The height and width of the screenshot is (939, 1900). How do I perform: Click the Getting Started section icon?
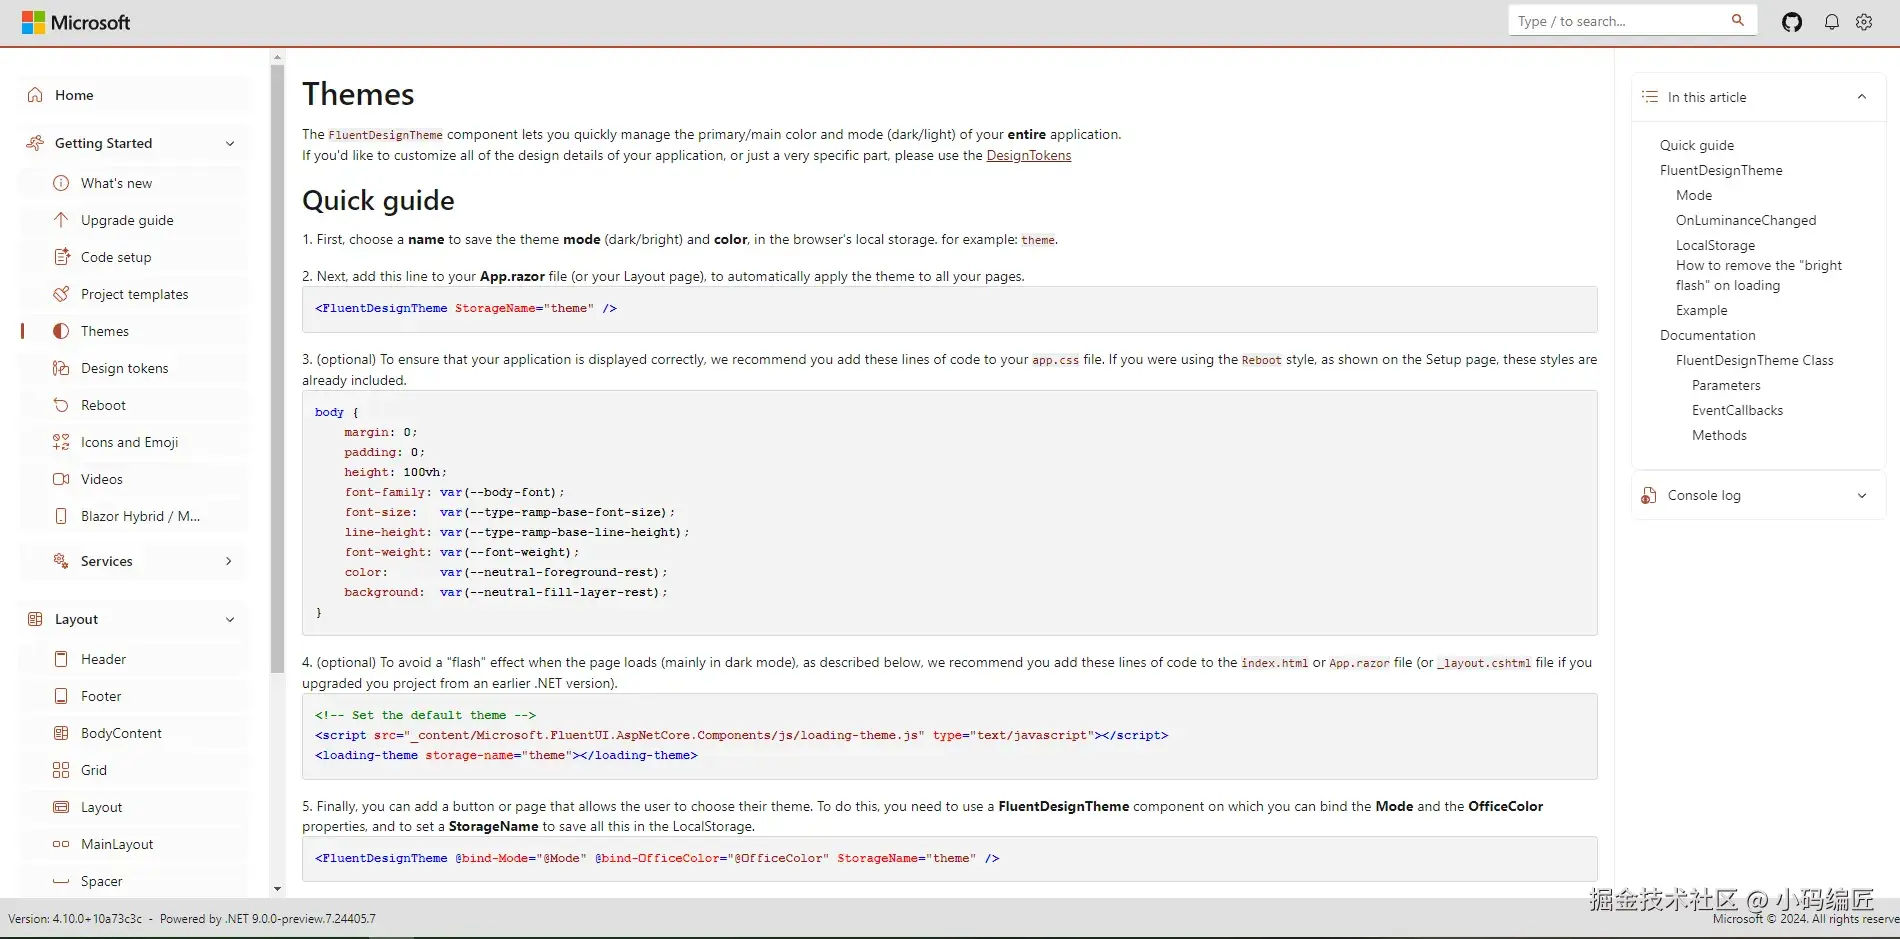(x=35, y=143)
